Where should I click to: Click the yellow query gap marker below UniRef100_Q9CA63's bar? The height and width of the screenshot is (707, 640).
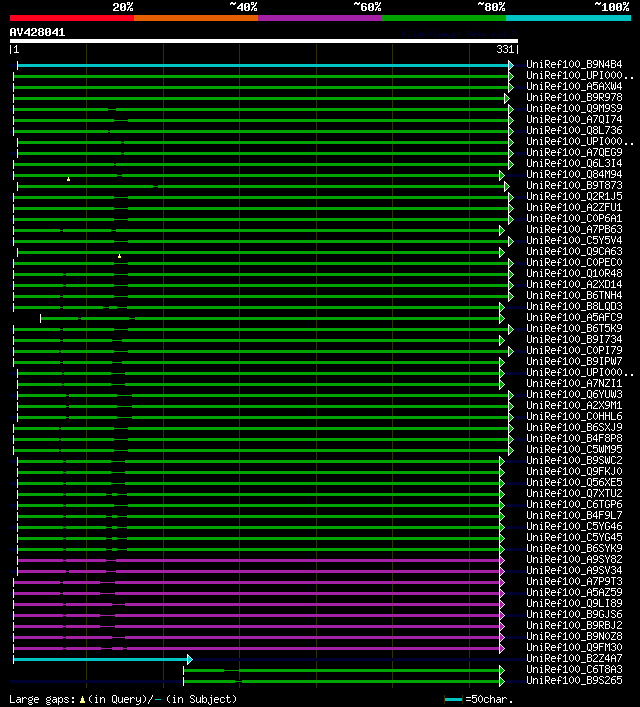click(120, 256)
